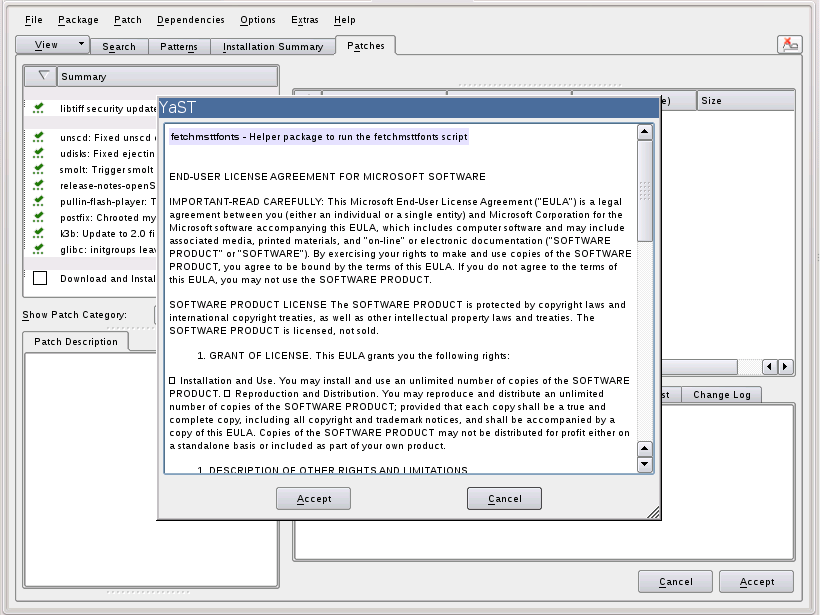
Task: Click Accept in the main package manager window
Action: (757, 582)
